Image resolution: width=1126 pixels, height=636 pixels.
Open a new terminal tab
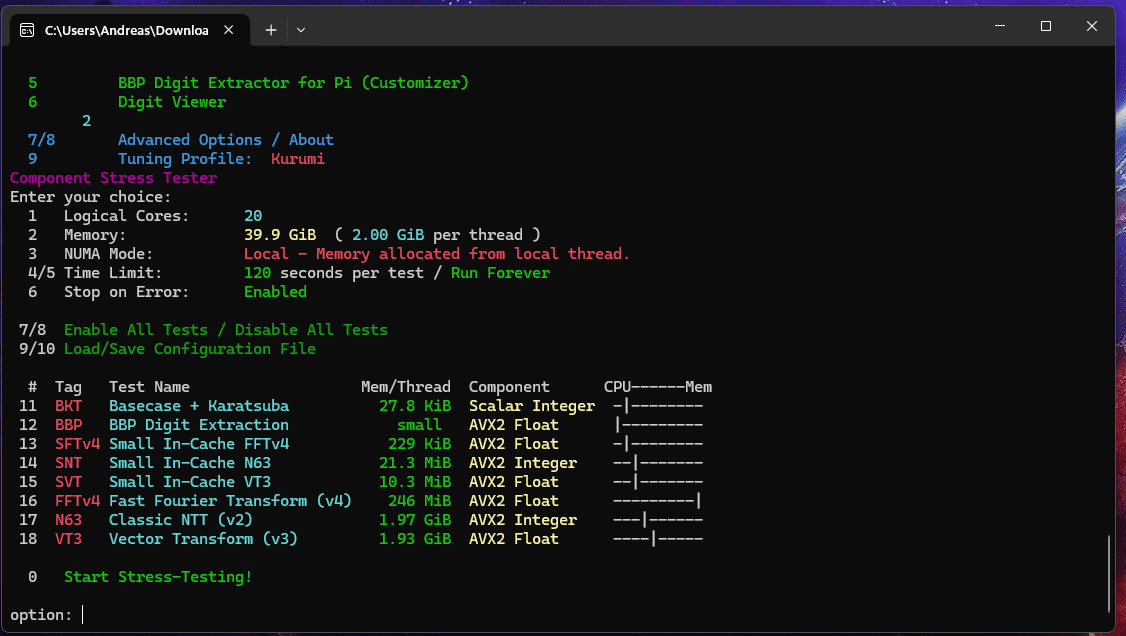[x=271, y=30]
